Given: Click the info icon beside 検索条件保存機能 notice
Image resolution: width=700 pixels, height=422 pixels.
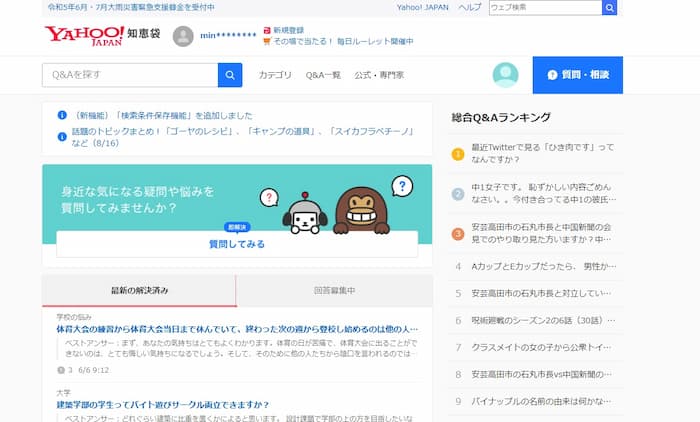Looking at the screenshot, I should (62, 115).
